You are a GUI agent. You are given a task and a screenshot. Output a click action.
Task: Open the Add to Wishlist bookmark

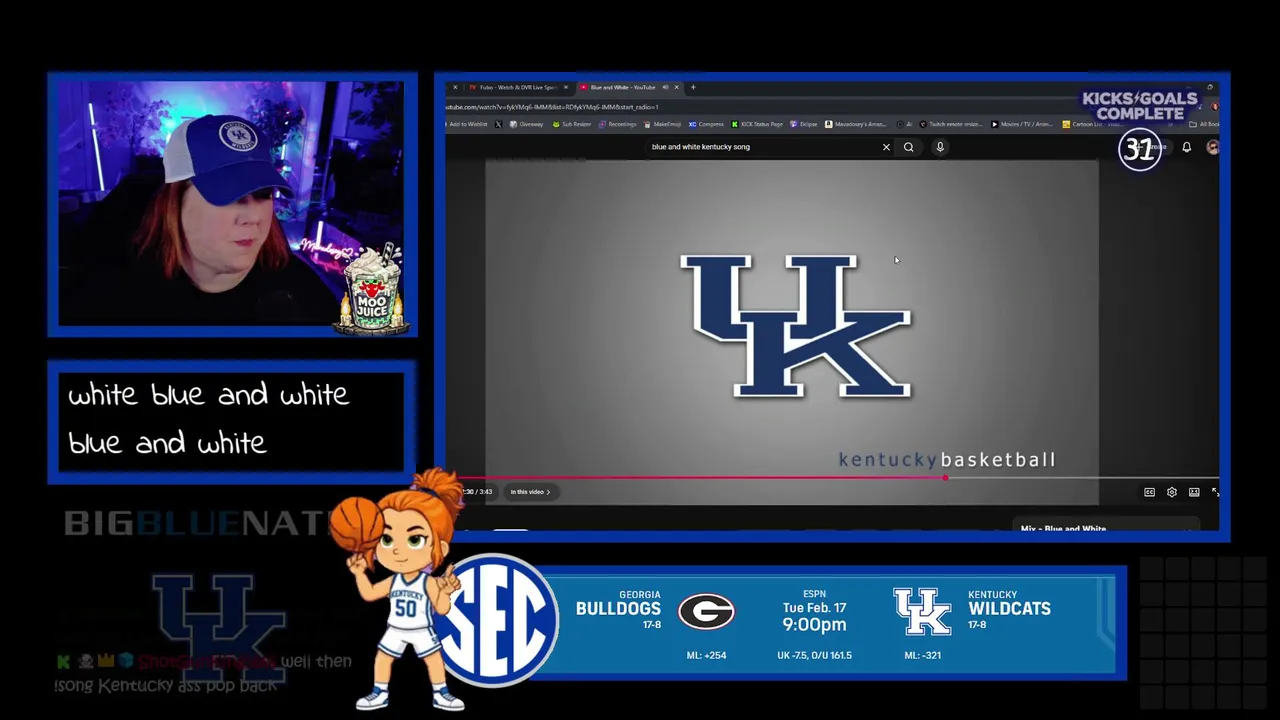click(x=467, y=124)
